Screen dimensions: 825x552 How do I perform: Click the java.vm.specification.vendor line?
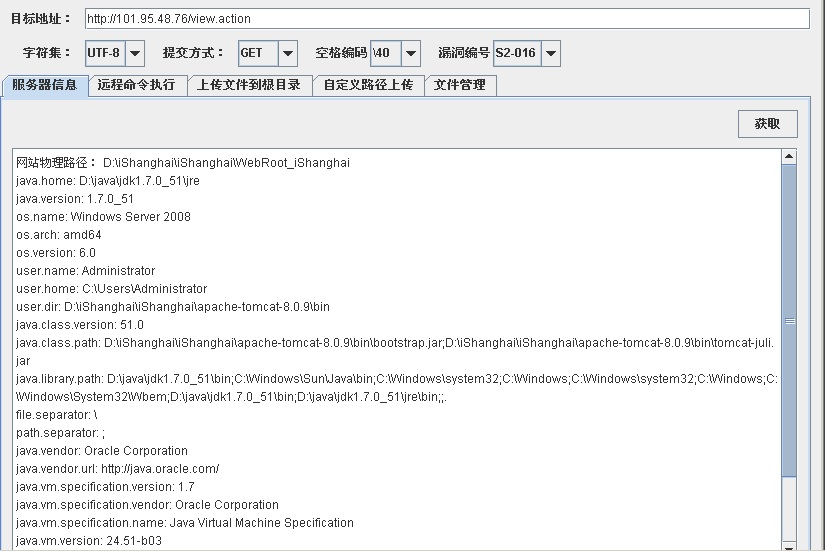pos(147,505)
